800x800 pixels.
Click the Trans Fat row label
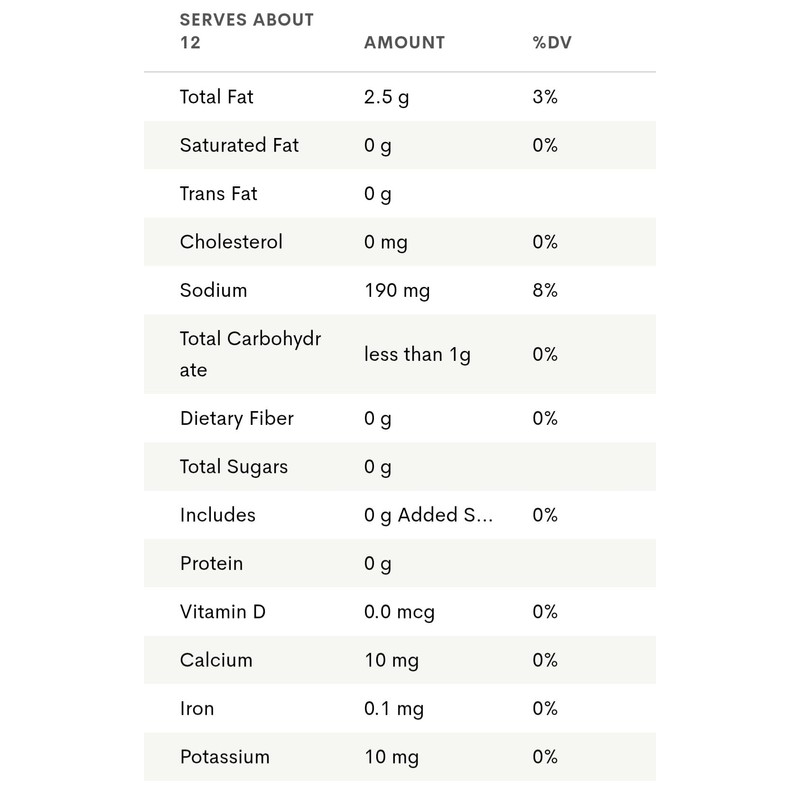tap(218, 194)
